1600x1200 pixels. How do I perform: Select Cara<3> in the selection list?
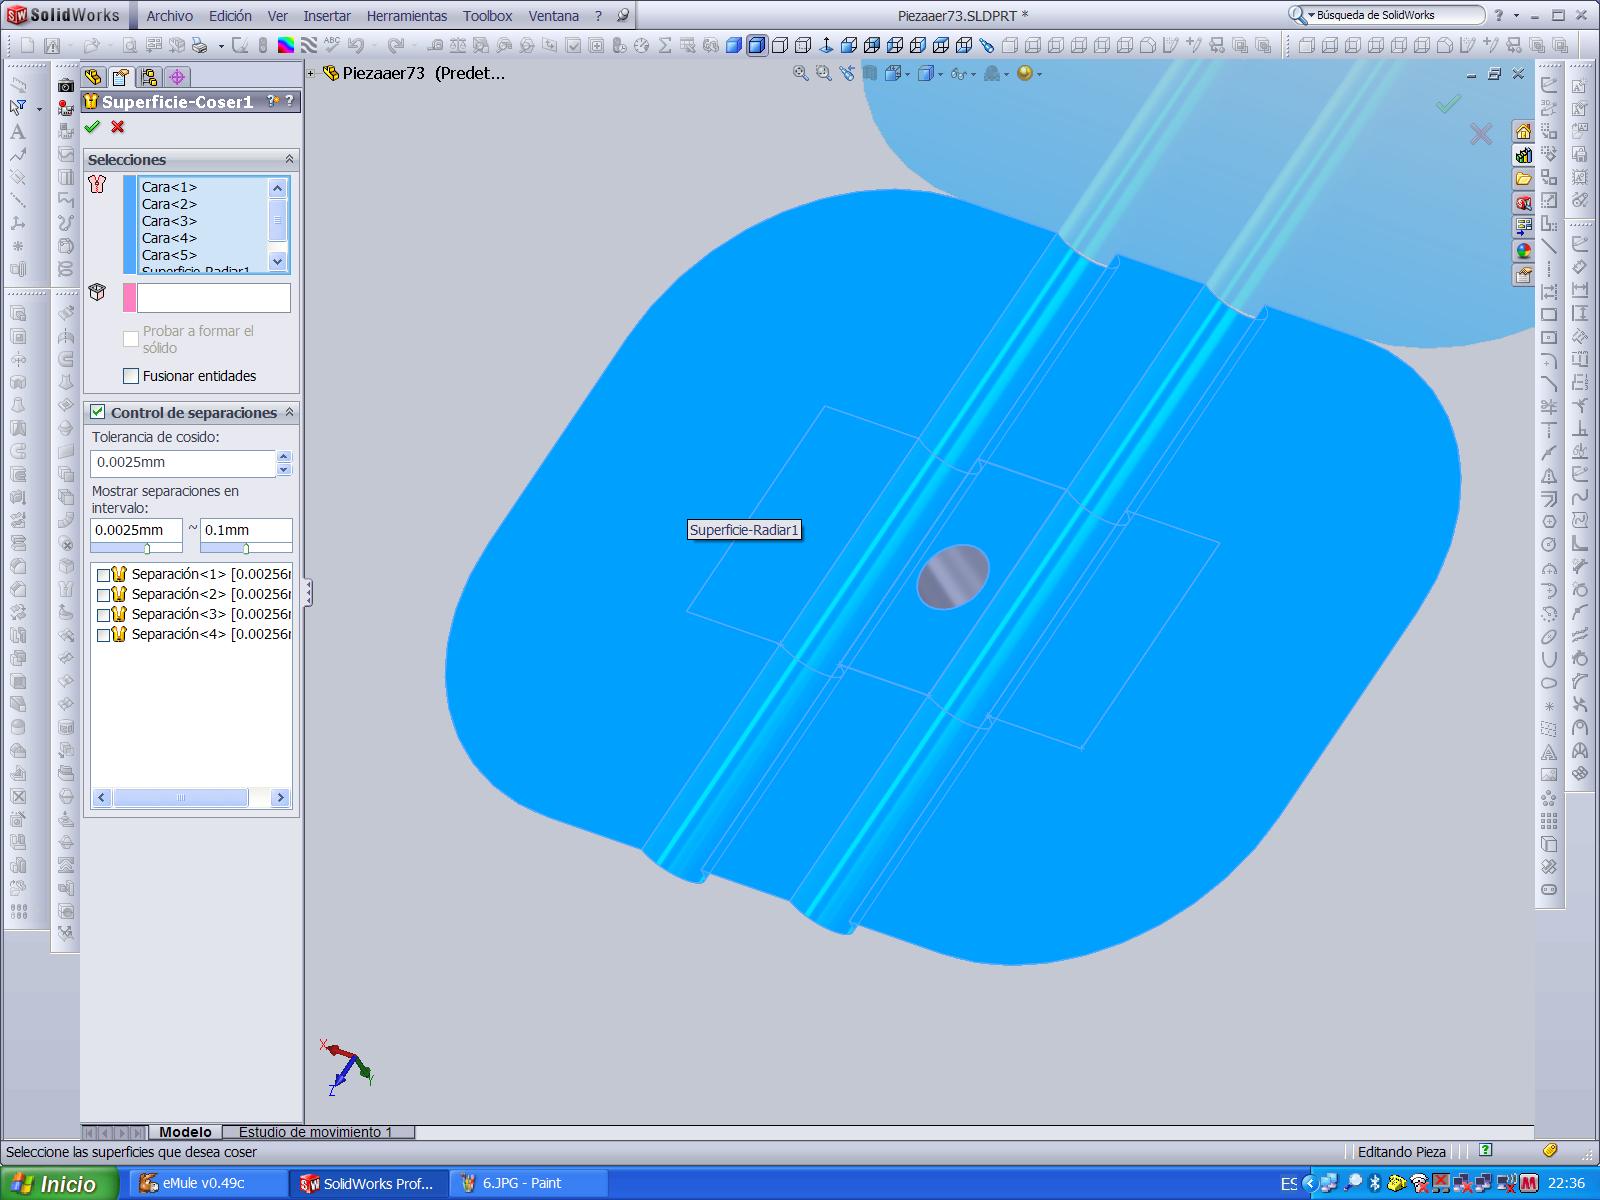click(x=169, y=221)
